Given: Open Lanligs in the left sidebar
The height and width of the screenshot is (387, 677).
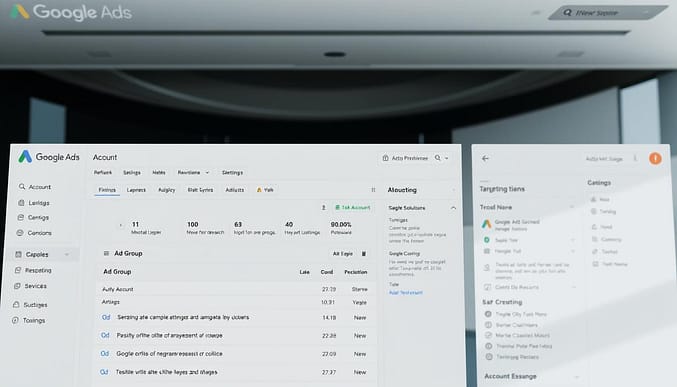Looking at the screenshot, I should 34,203.
